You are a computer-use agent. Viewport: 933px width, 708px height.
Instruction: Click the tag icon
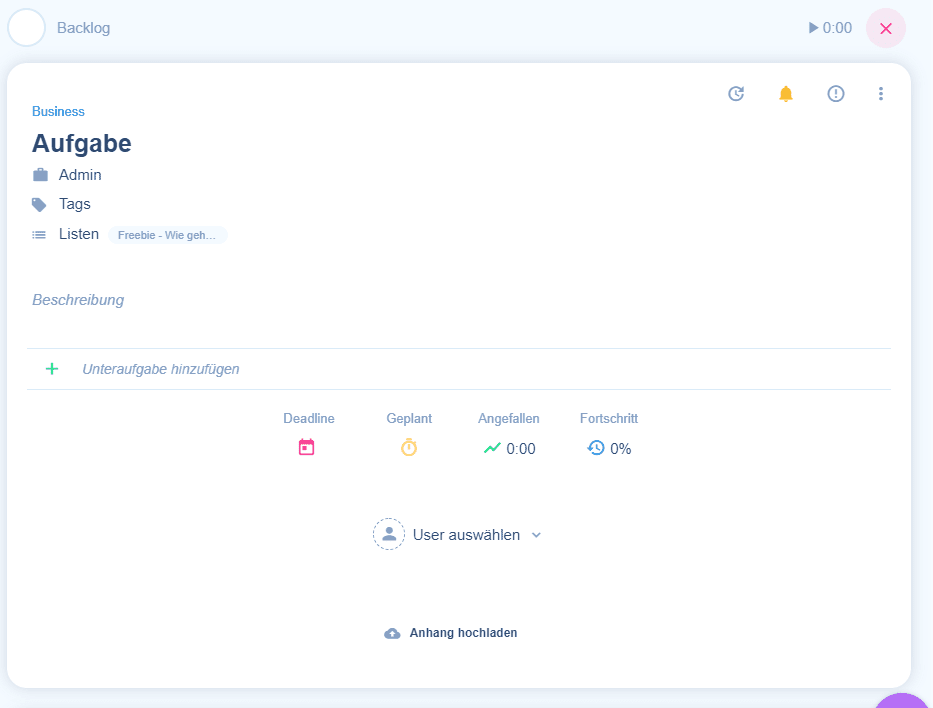coord(39,205)
